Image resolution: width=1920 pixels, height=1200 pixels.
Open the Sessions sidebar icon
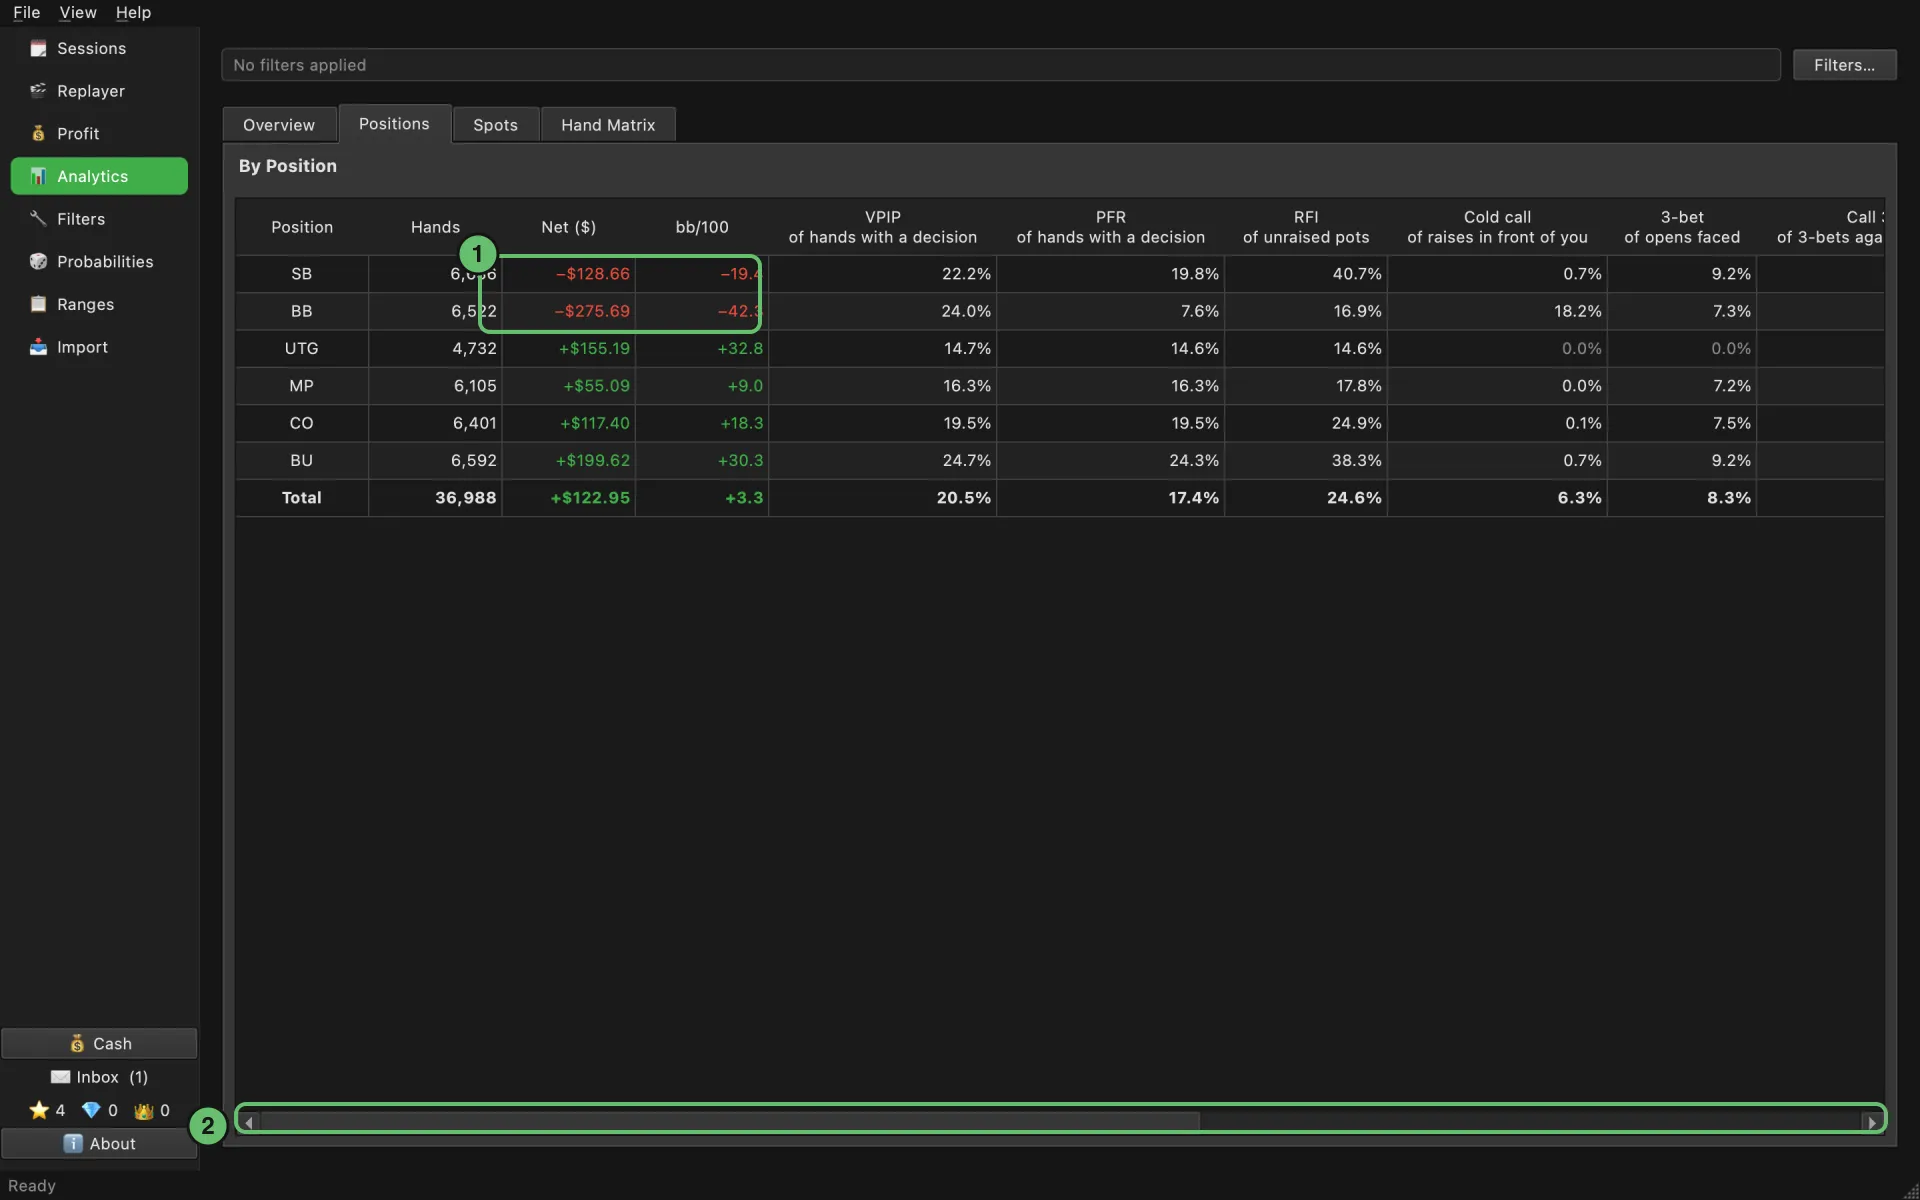[38, 48]
